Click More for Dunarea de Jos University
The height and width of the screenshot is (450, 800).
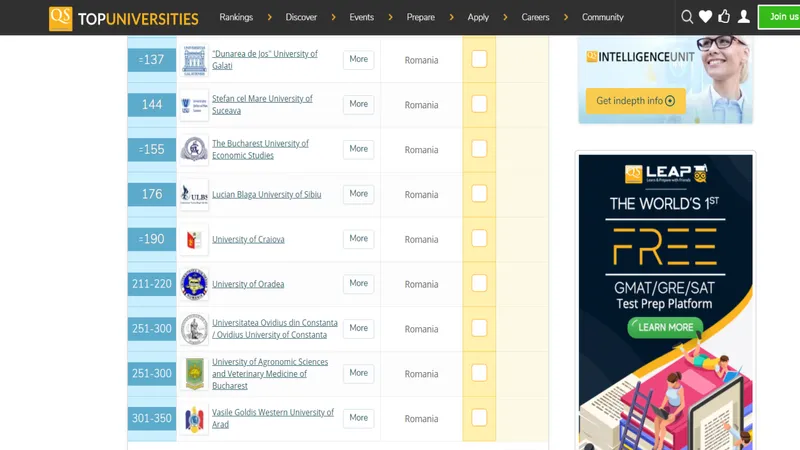359,59
